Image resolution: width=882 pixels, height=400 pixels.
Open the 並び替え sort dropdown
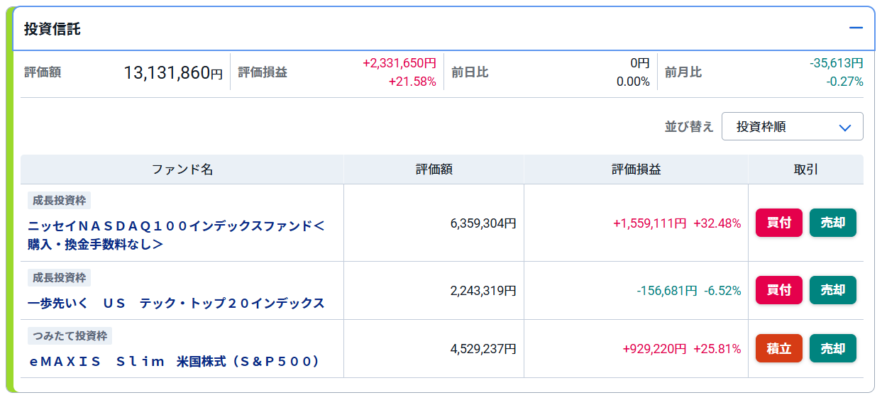[x=792, y=127]
